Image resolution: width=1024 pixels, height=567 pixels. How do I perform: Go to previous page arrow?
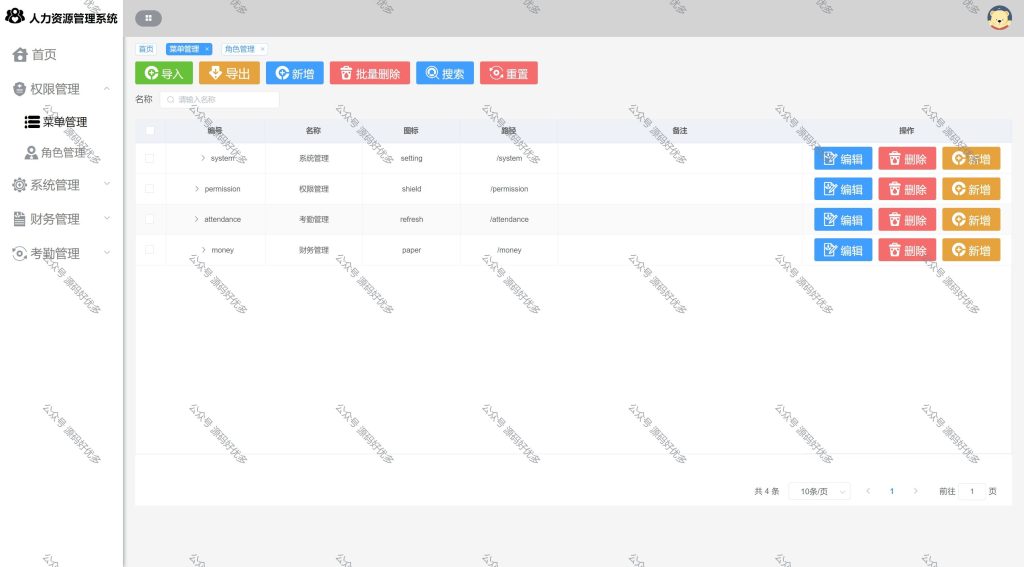pyautogui.click(x=868, y=491)
